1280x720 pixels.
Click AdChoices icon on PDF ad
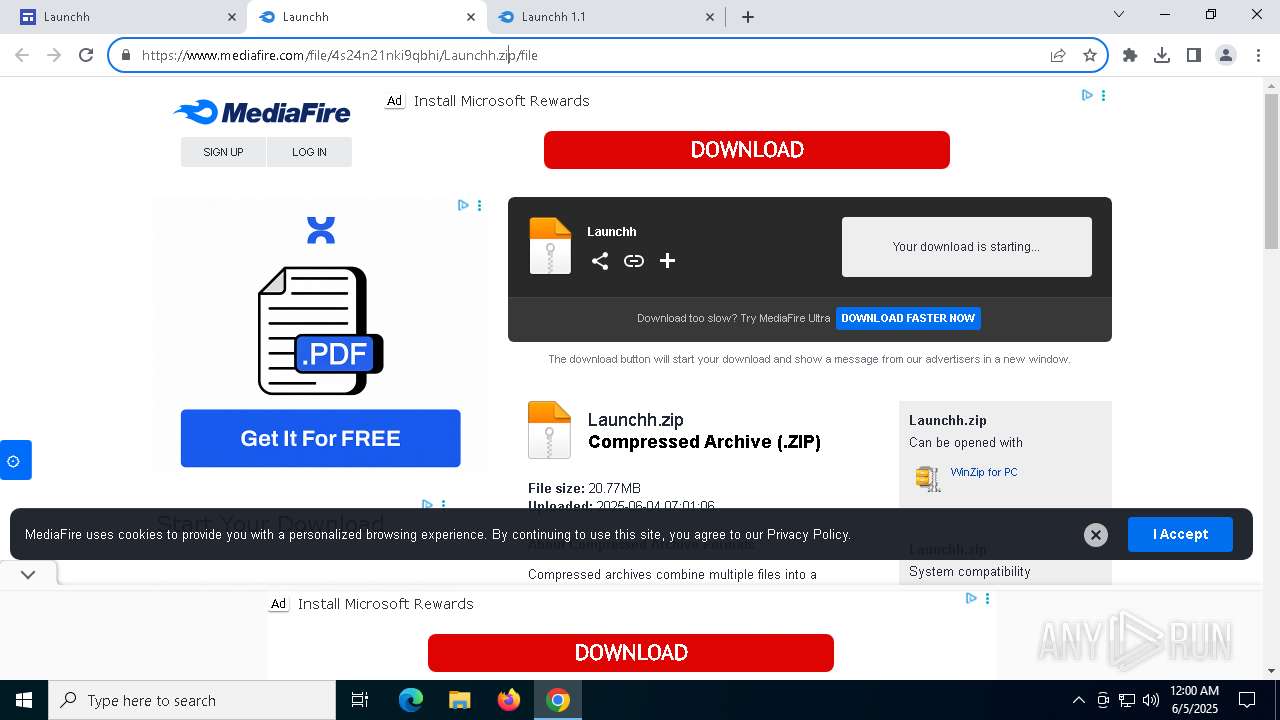[463, 205]
